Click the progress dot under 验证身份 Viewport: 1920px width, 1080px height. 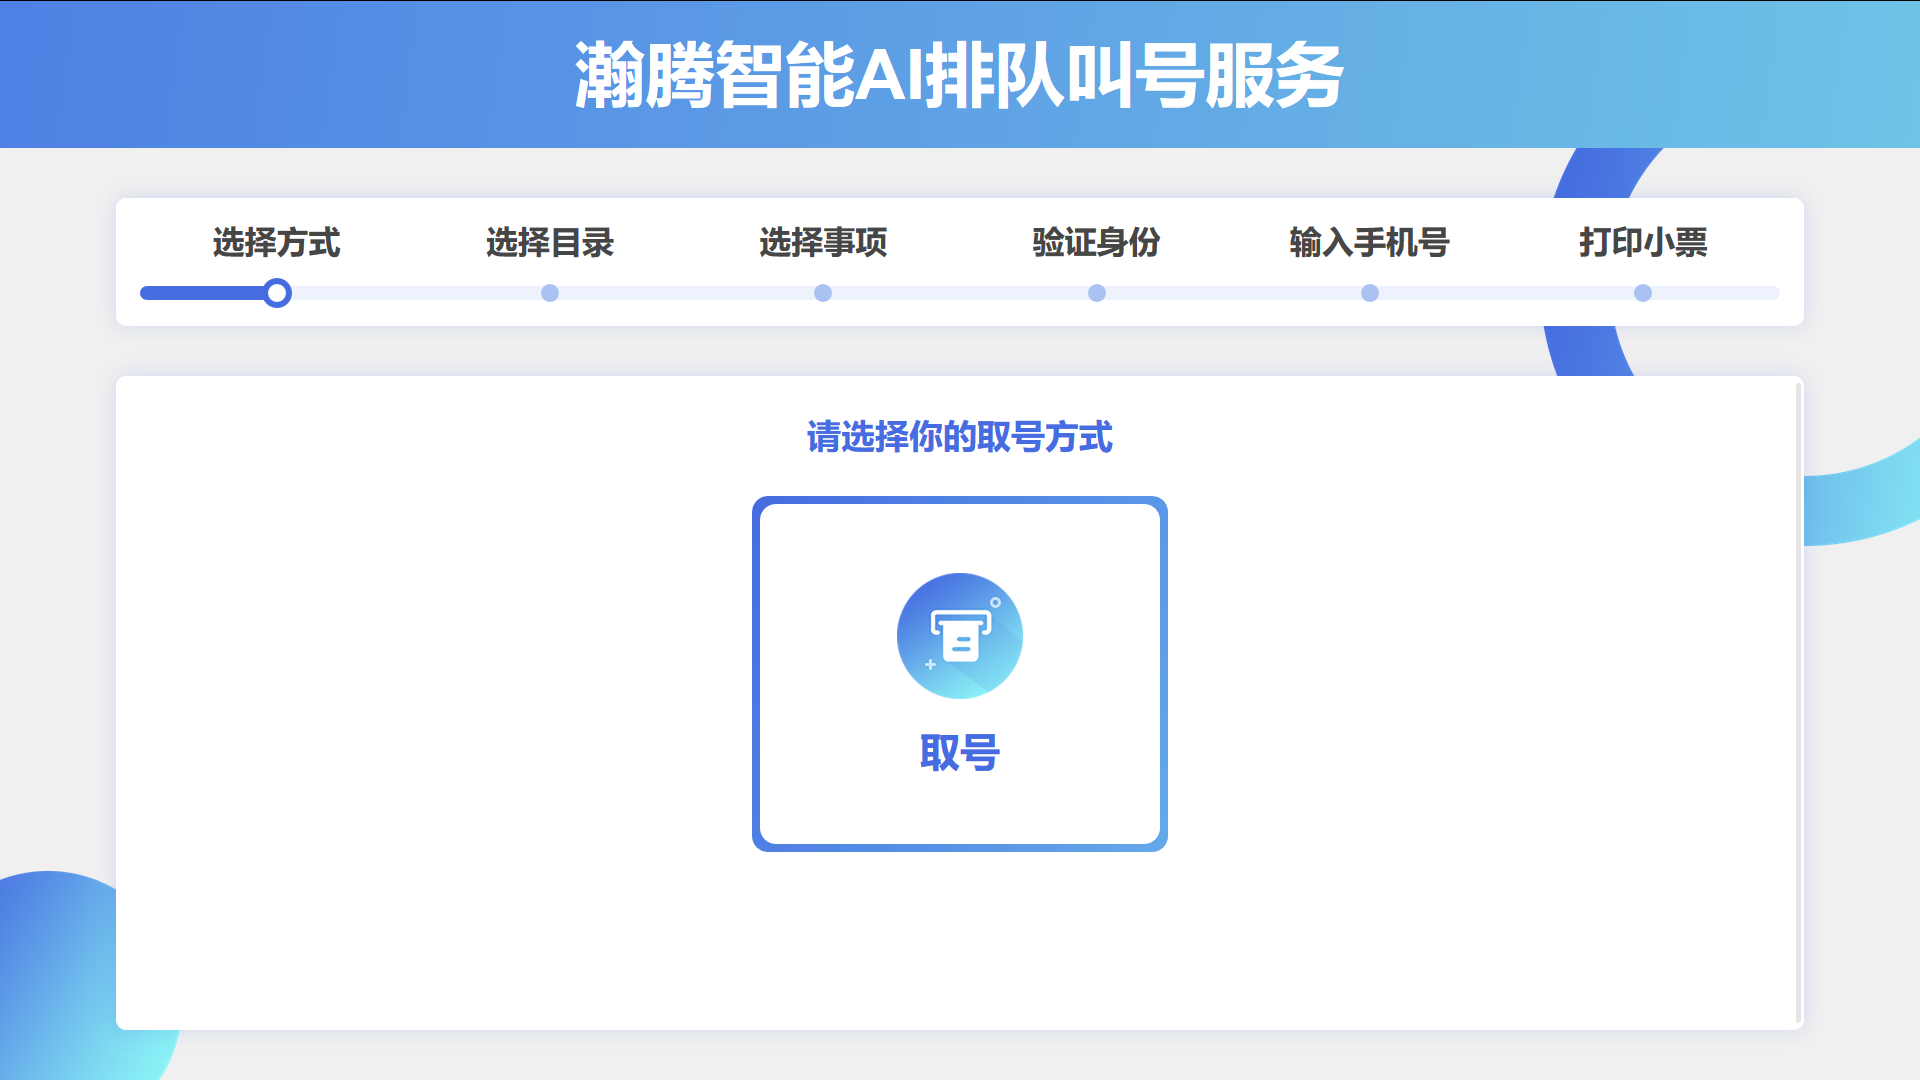point(1097,293)
